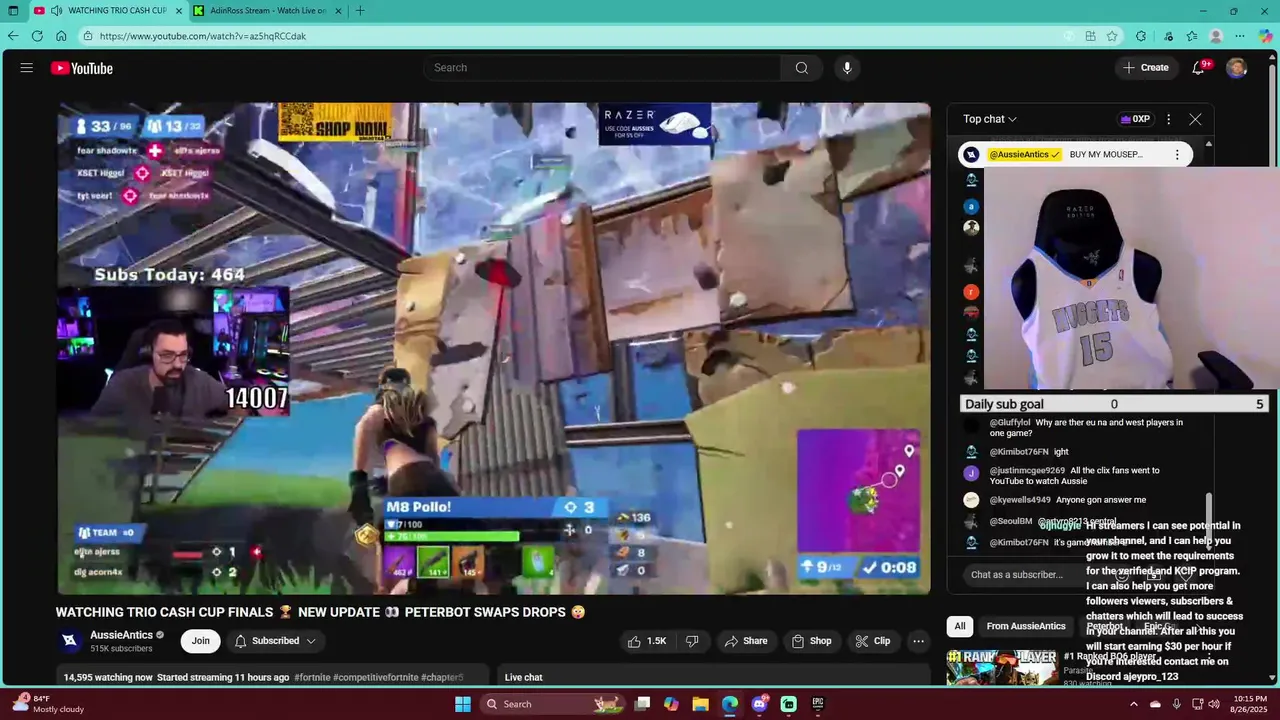
Task: Open File Explorer from the taskbar
Action: [x=701, y=704]
